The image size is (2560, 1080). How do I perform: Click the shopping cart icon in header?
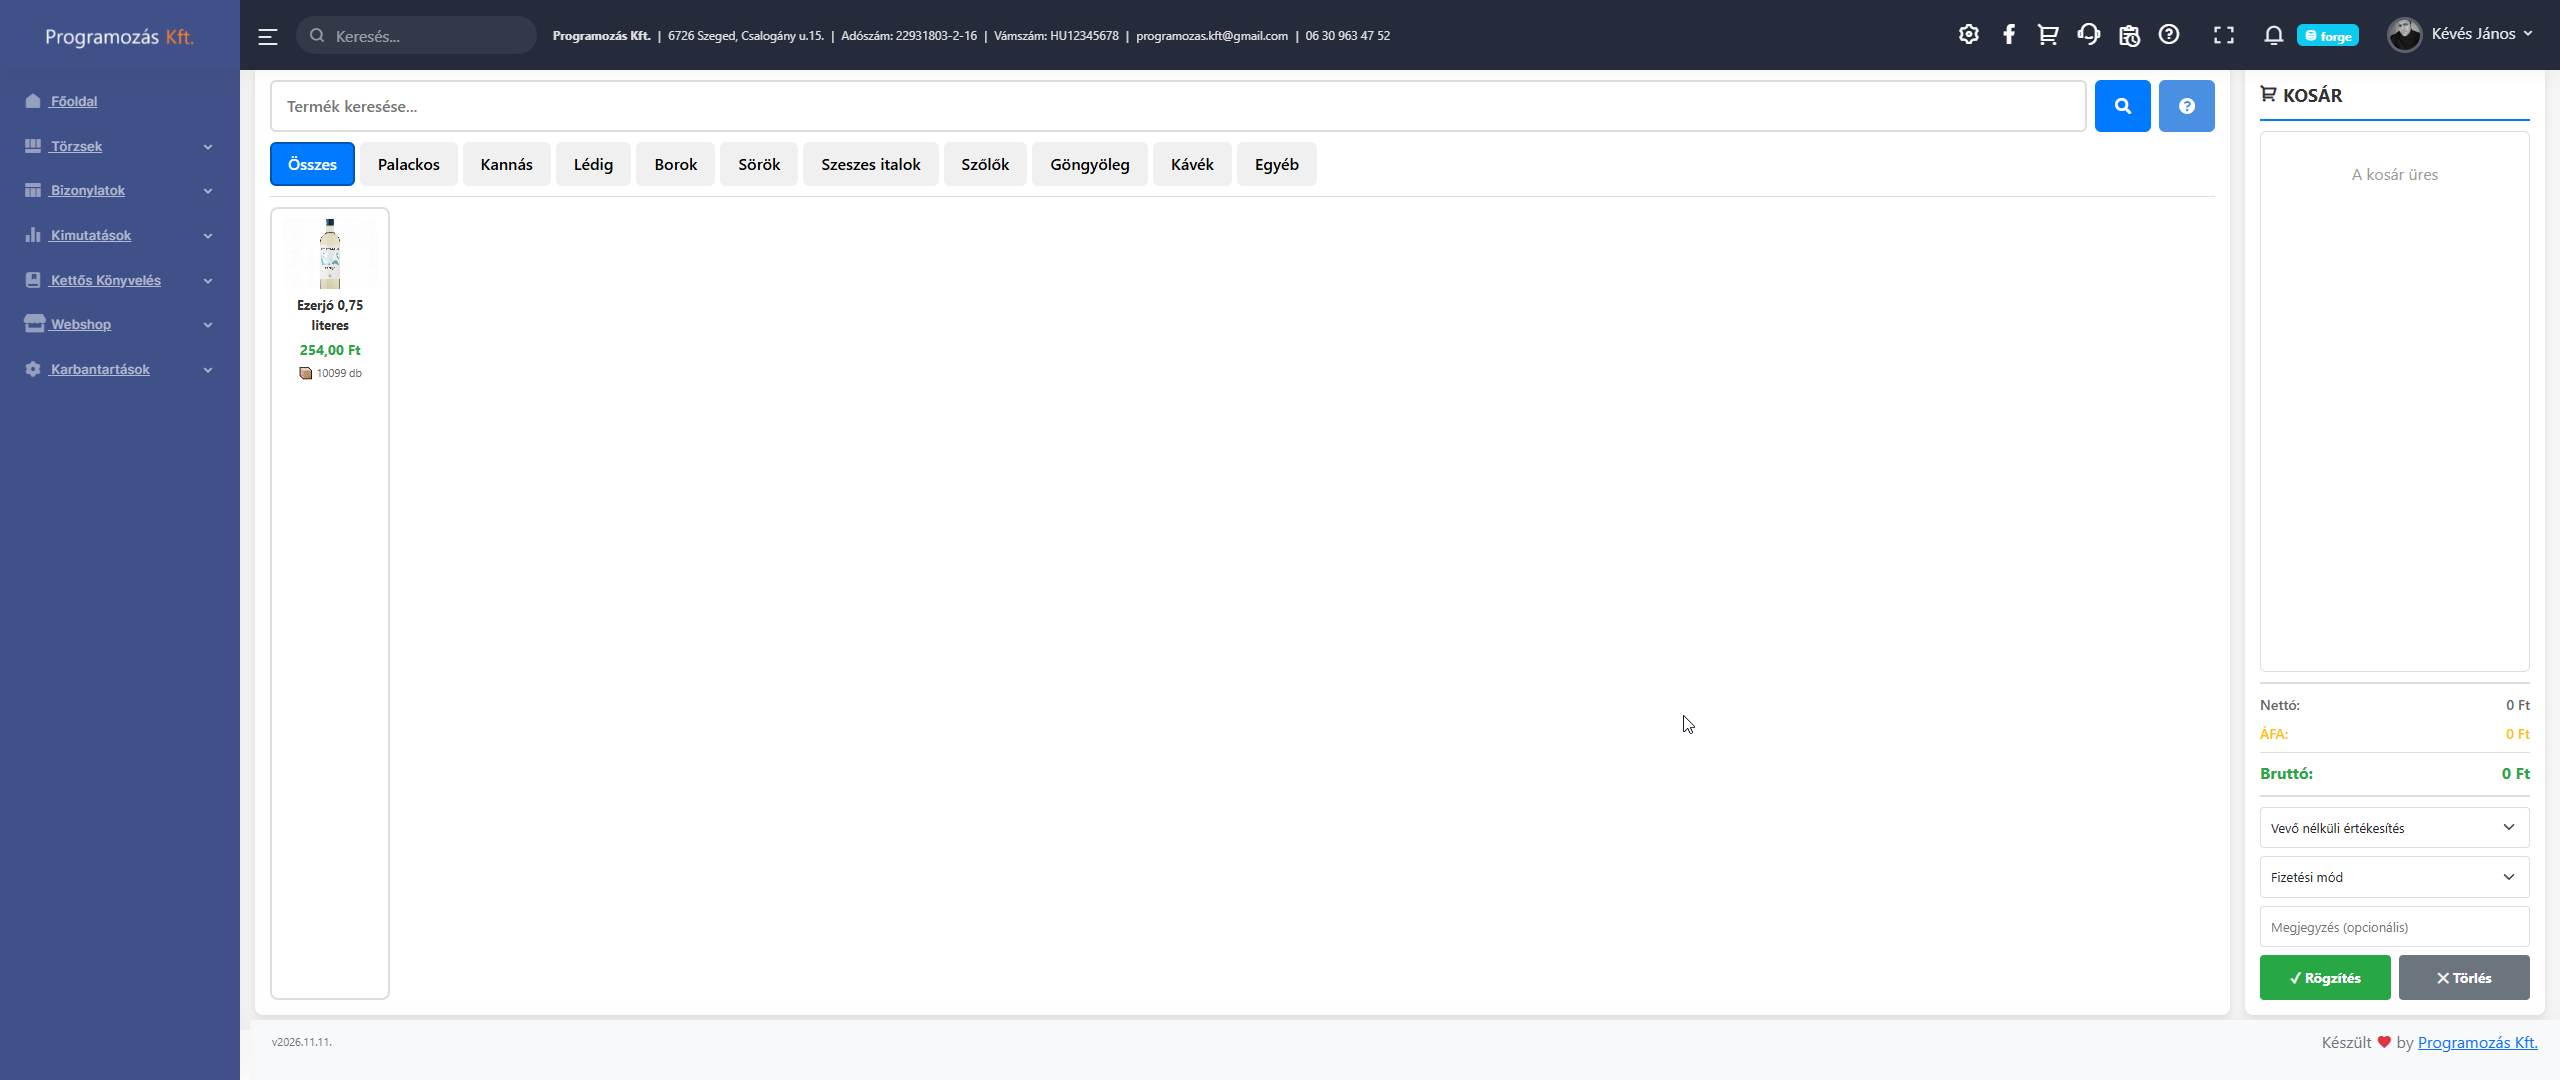(x=2048, y=35)
